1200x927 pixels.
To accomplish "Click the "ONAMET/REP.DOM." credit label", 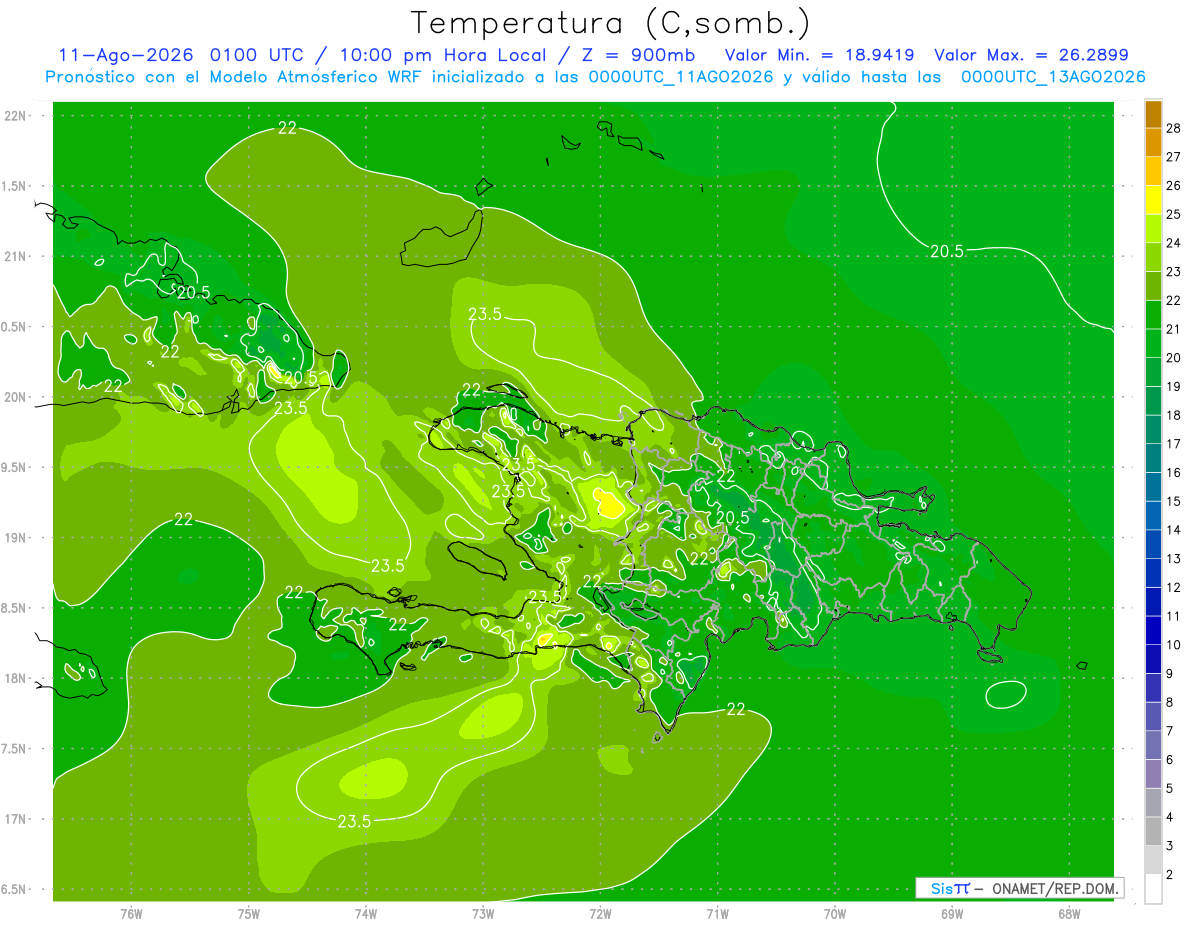I will tap(1056, 888).
